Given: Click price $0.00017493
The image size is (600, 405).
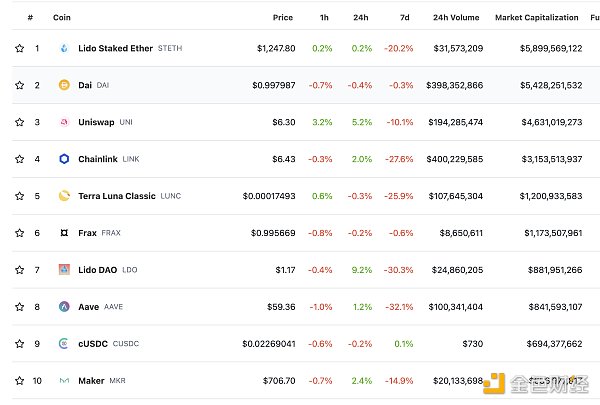Looking at the screenshot, I should [x=269, y=196].
